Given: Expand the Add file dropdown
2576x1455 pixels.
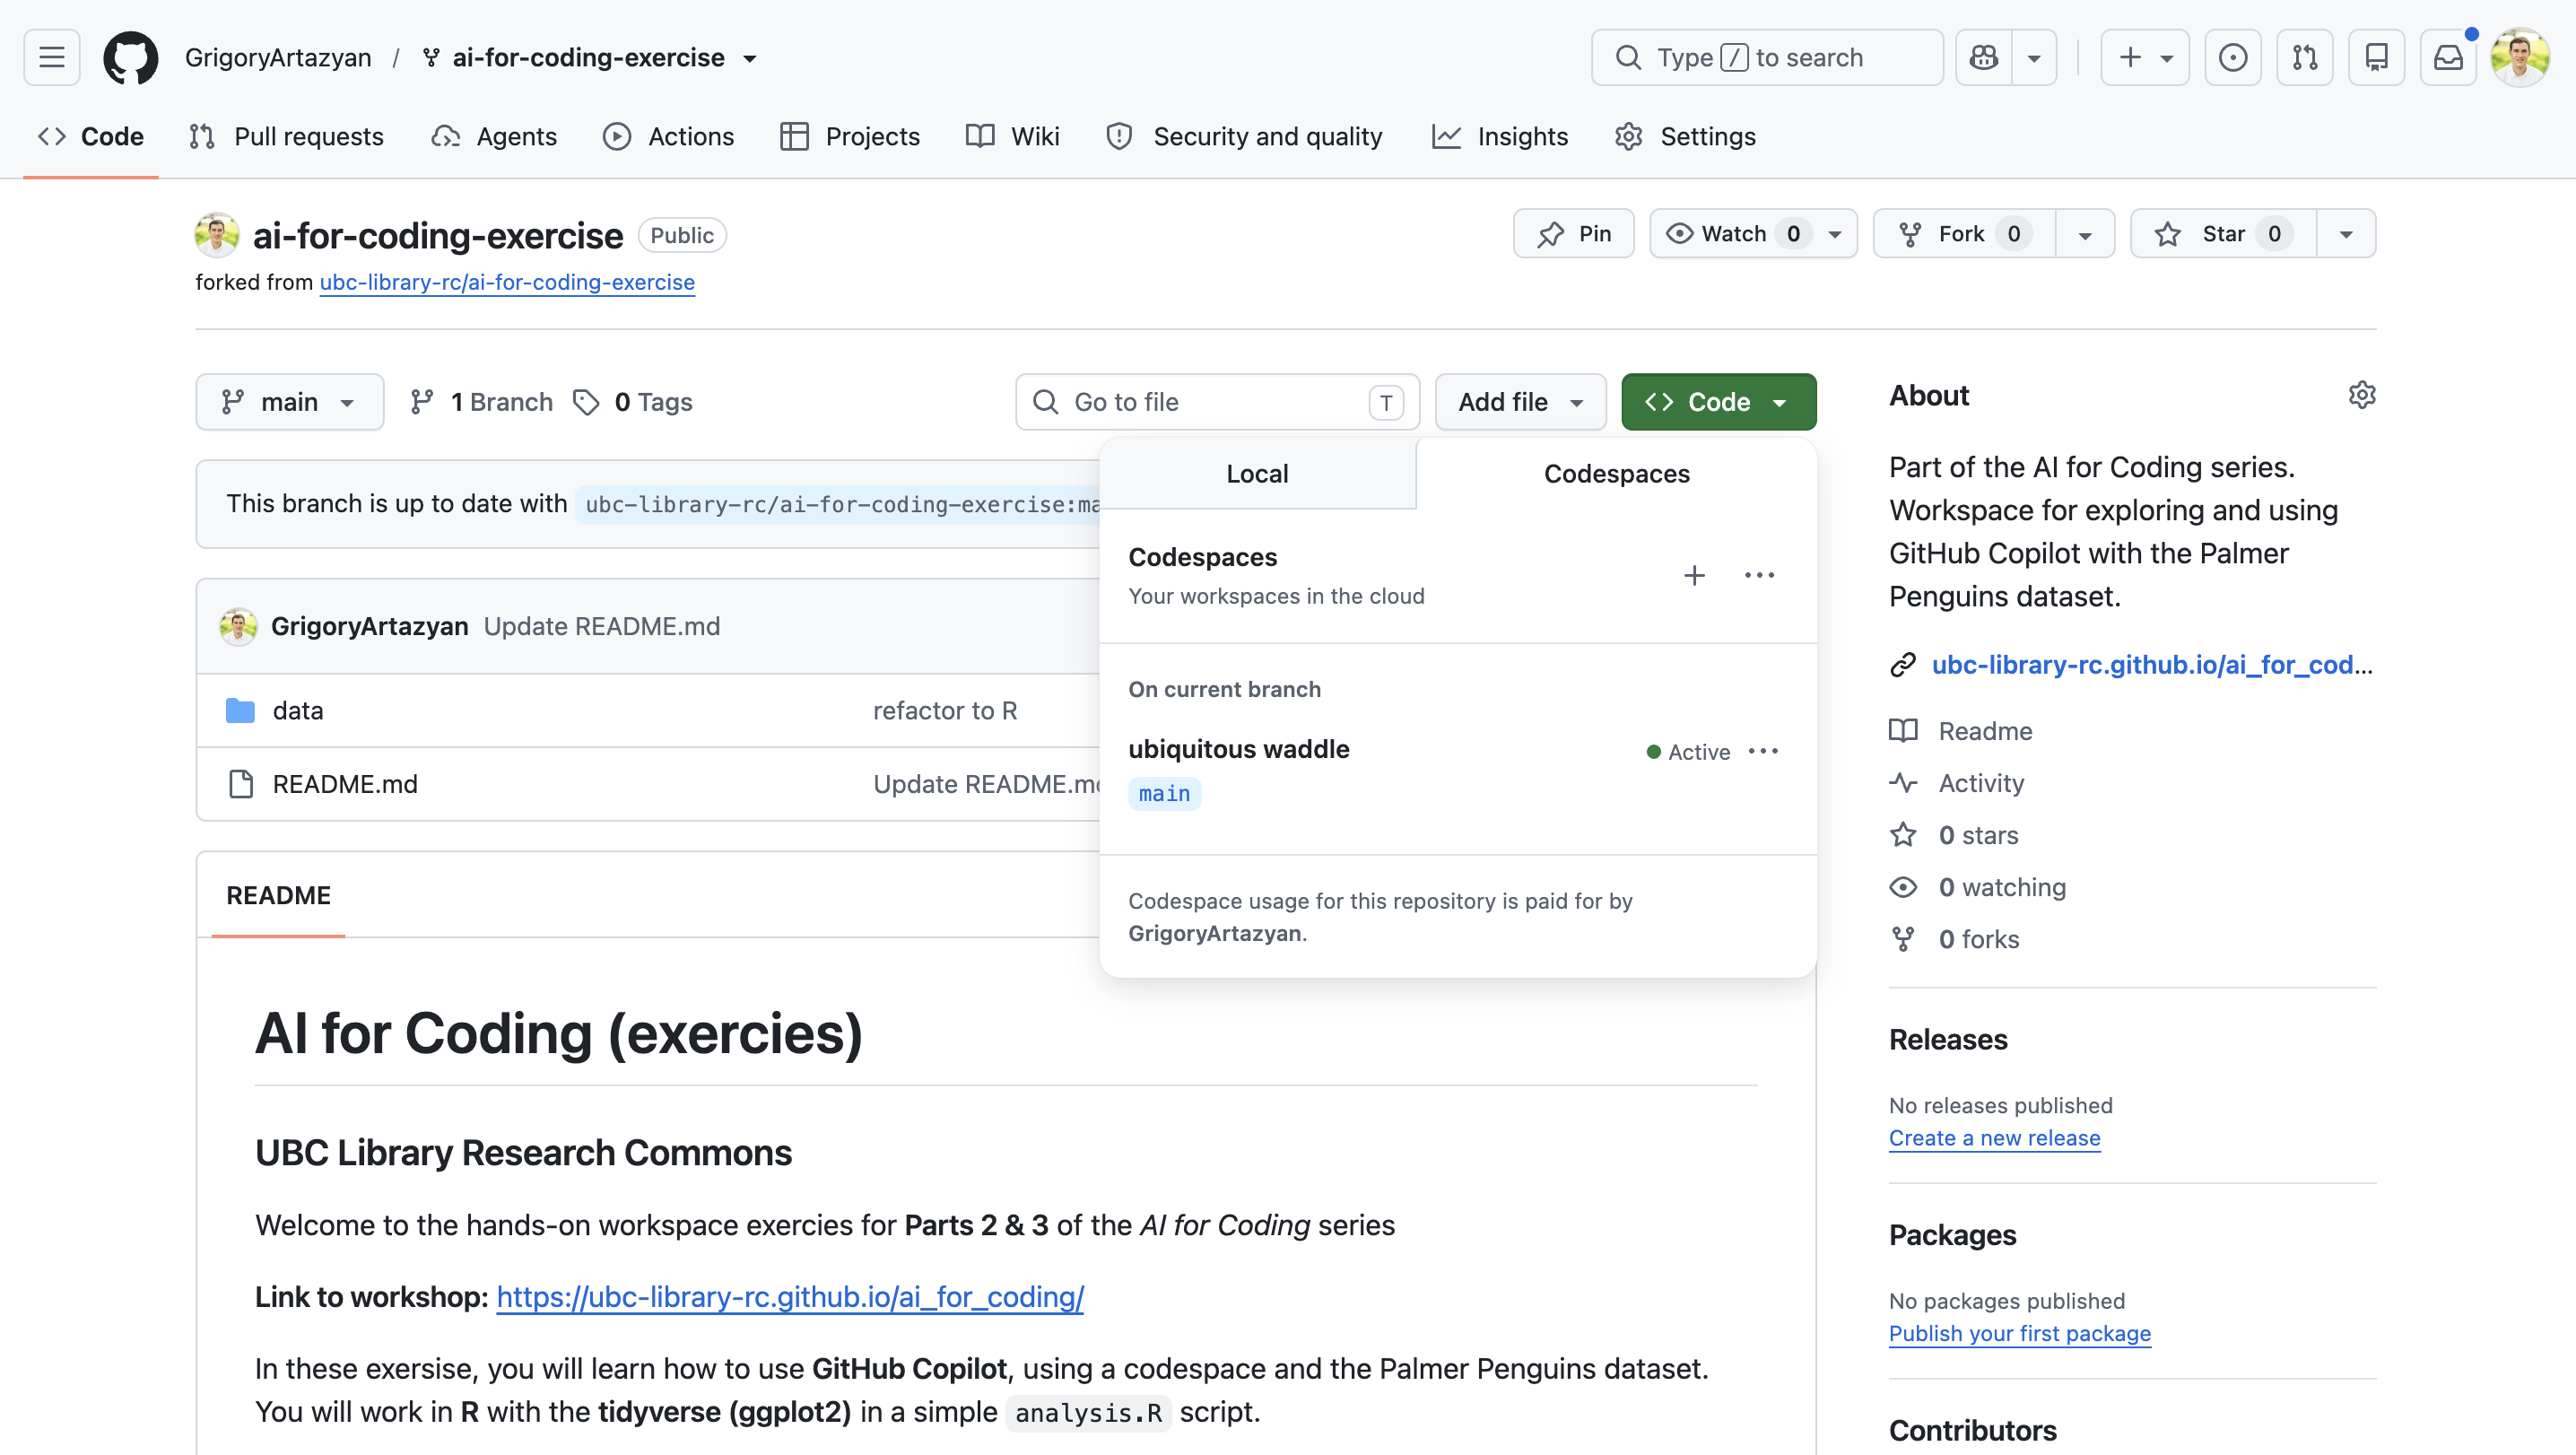Looking at the screenshot, I should [1520, 402].
